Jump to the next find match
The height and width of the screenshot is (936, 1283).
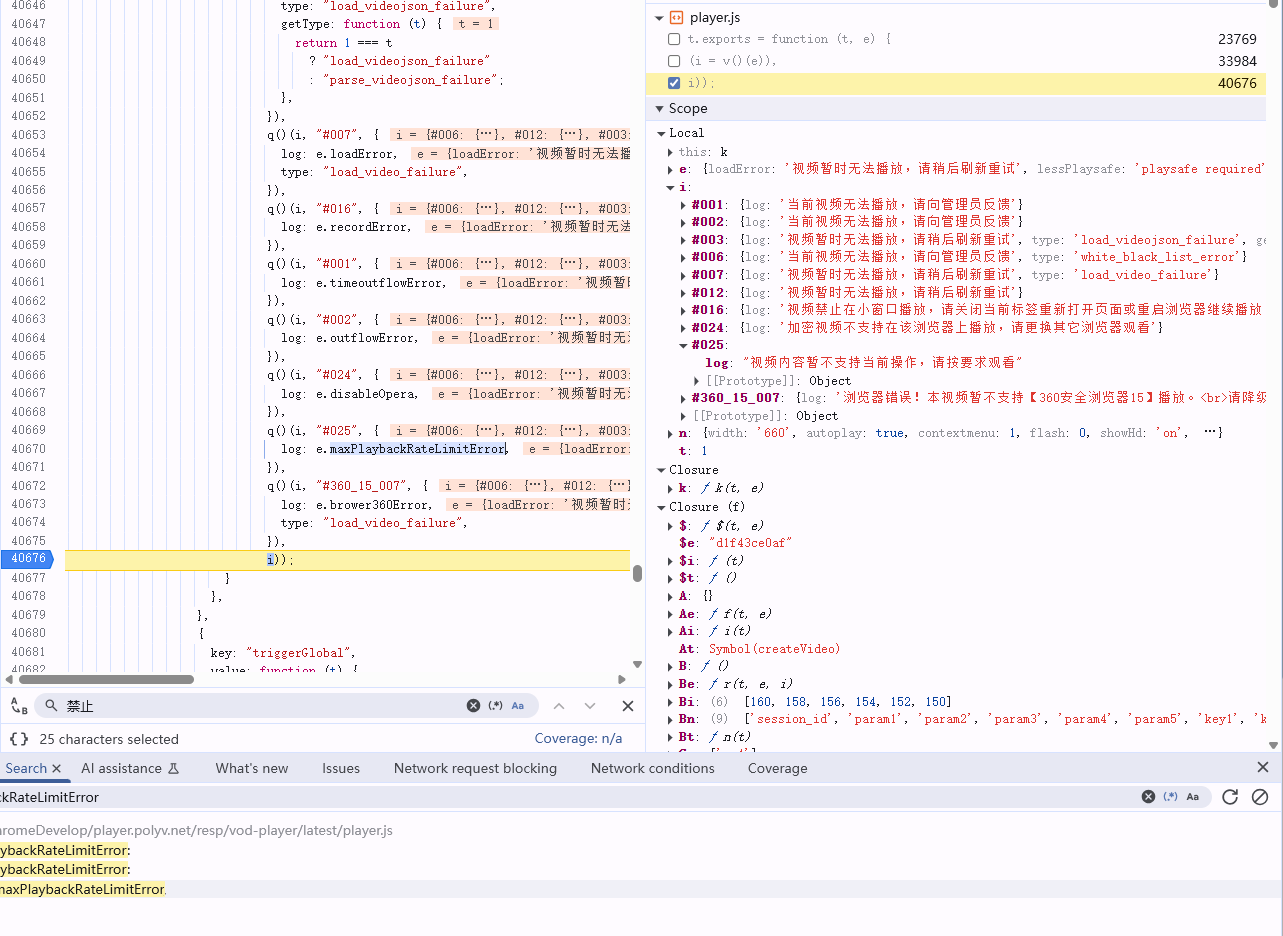click(x=590, y=706)
